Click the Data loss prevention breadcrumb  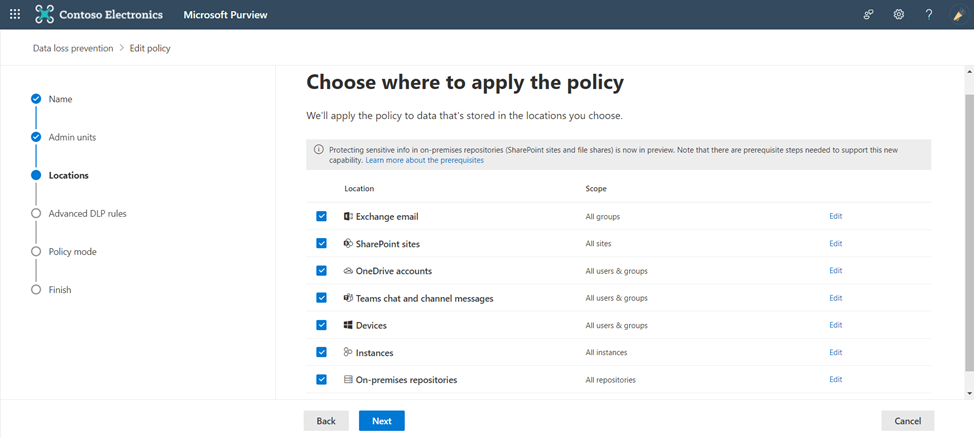click(x=73, y=48)
